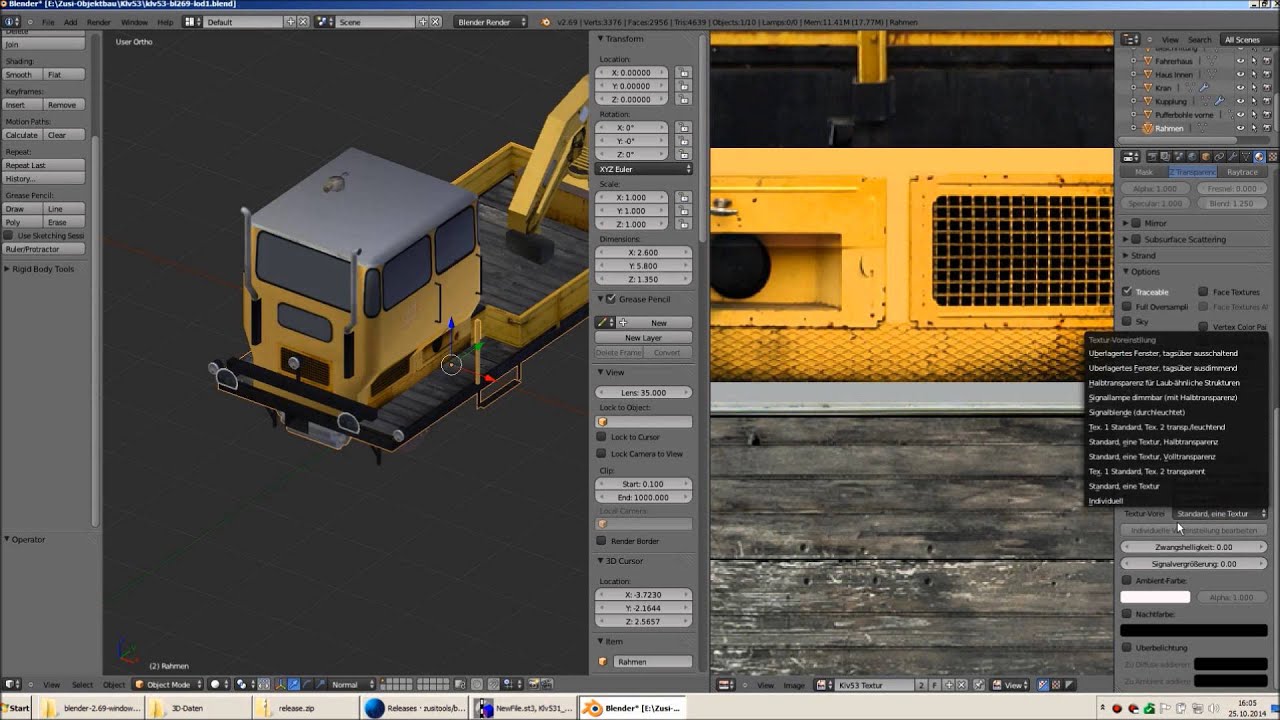
Task: Add a new screen layout with plus icon
Action: pos(291,21)
